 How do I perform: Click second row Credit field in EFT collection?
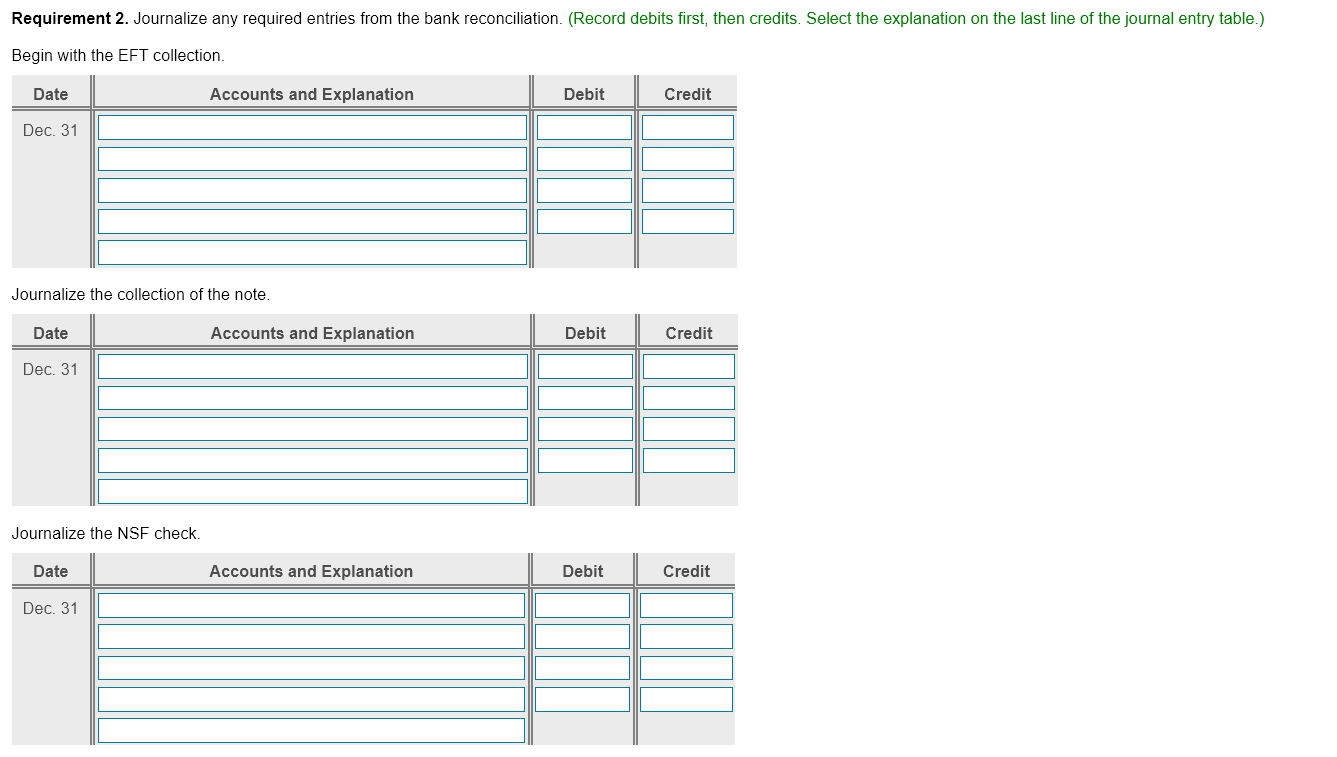point(688,159)
